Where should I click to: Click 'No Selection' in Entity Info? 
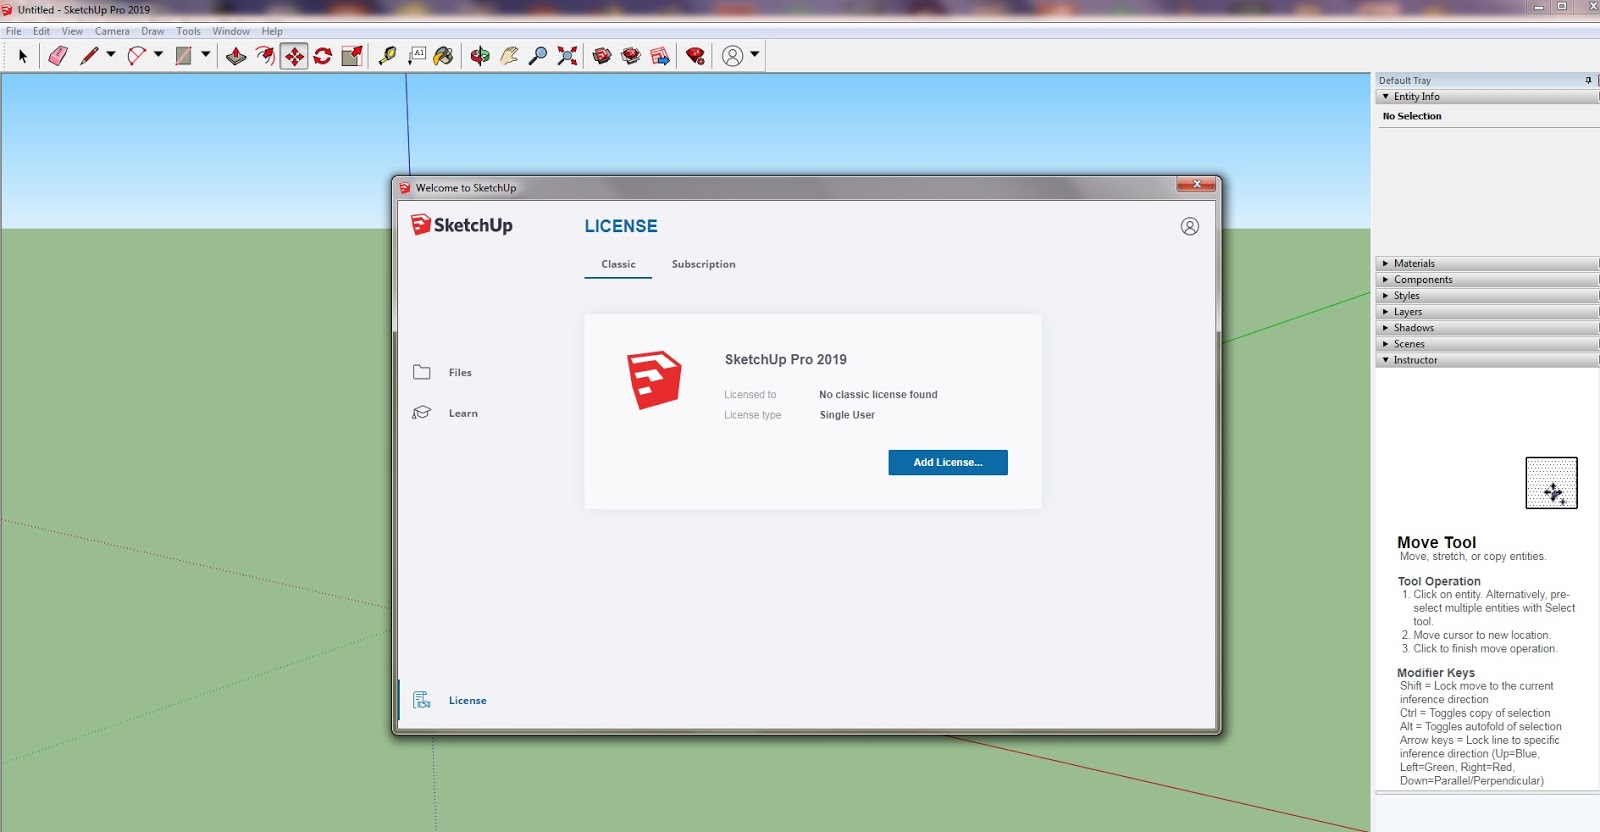click(1412, 116)
